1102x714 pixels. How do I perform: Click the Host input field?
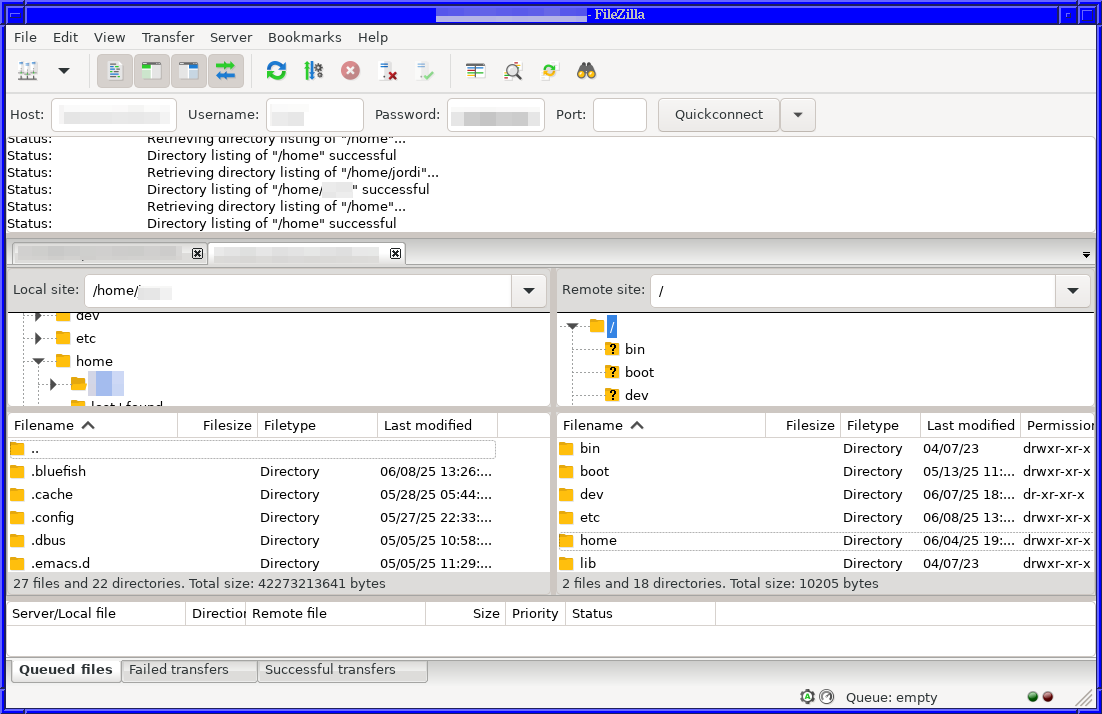pyautogui.click(x=115, y=115)
